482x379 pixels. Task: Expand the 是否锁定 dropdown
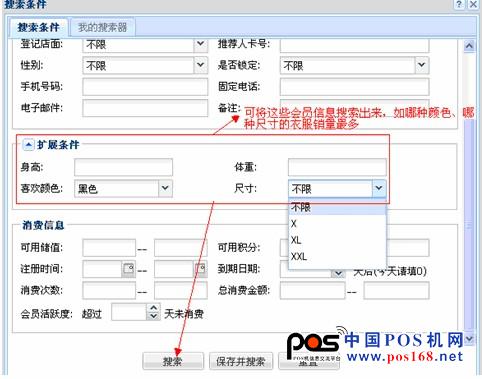pyautogui.click(x=421, y=65)
